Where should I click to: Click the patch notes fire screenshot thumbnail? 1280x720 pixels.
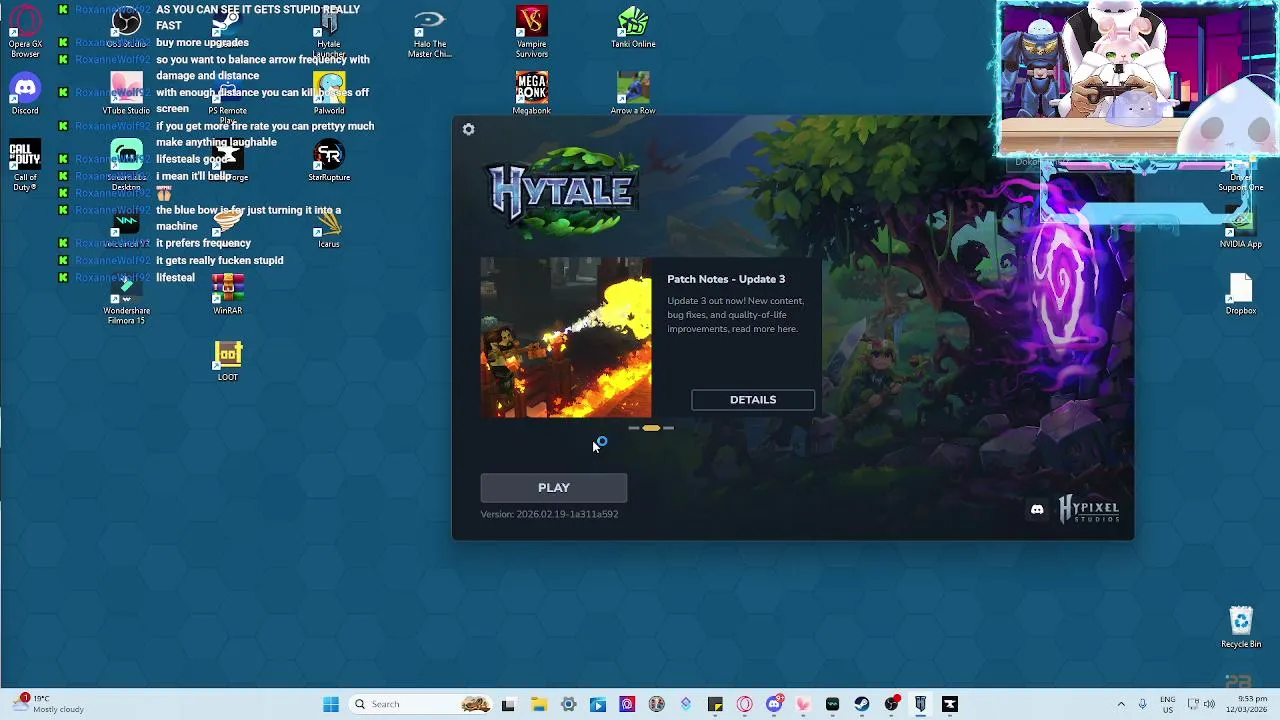pos(566,337)
